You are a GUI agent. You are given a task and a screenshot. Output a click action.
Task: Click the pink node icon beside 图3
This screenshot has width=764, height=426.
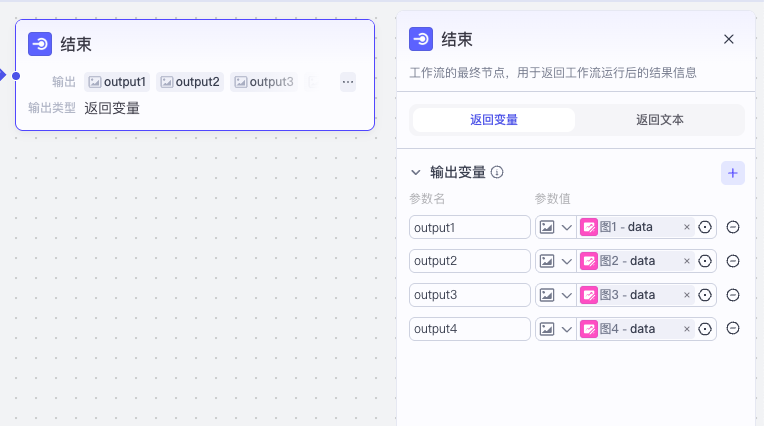[589, 295]
